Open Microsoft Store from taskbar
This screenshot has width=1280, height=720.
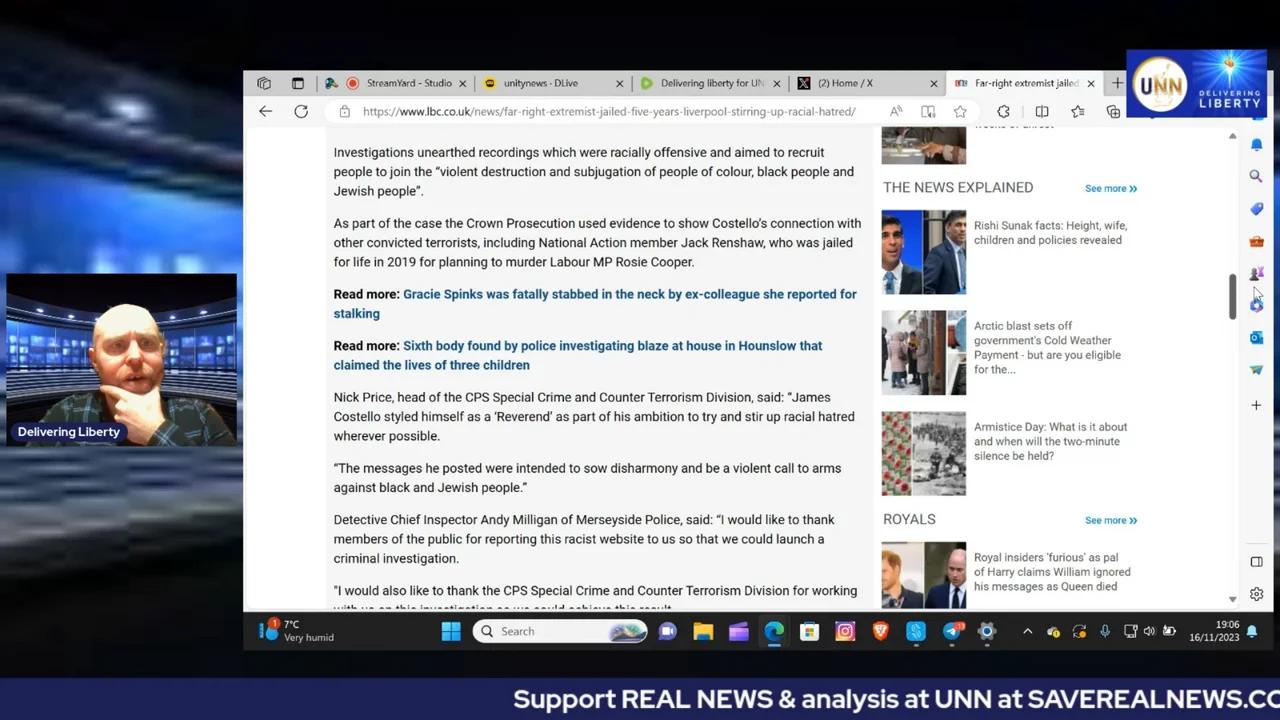(809, 631)
